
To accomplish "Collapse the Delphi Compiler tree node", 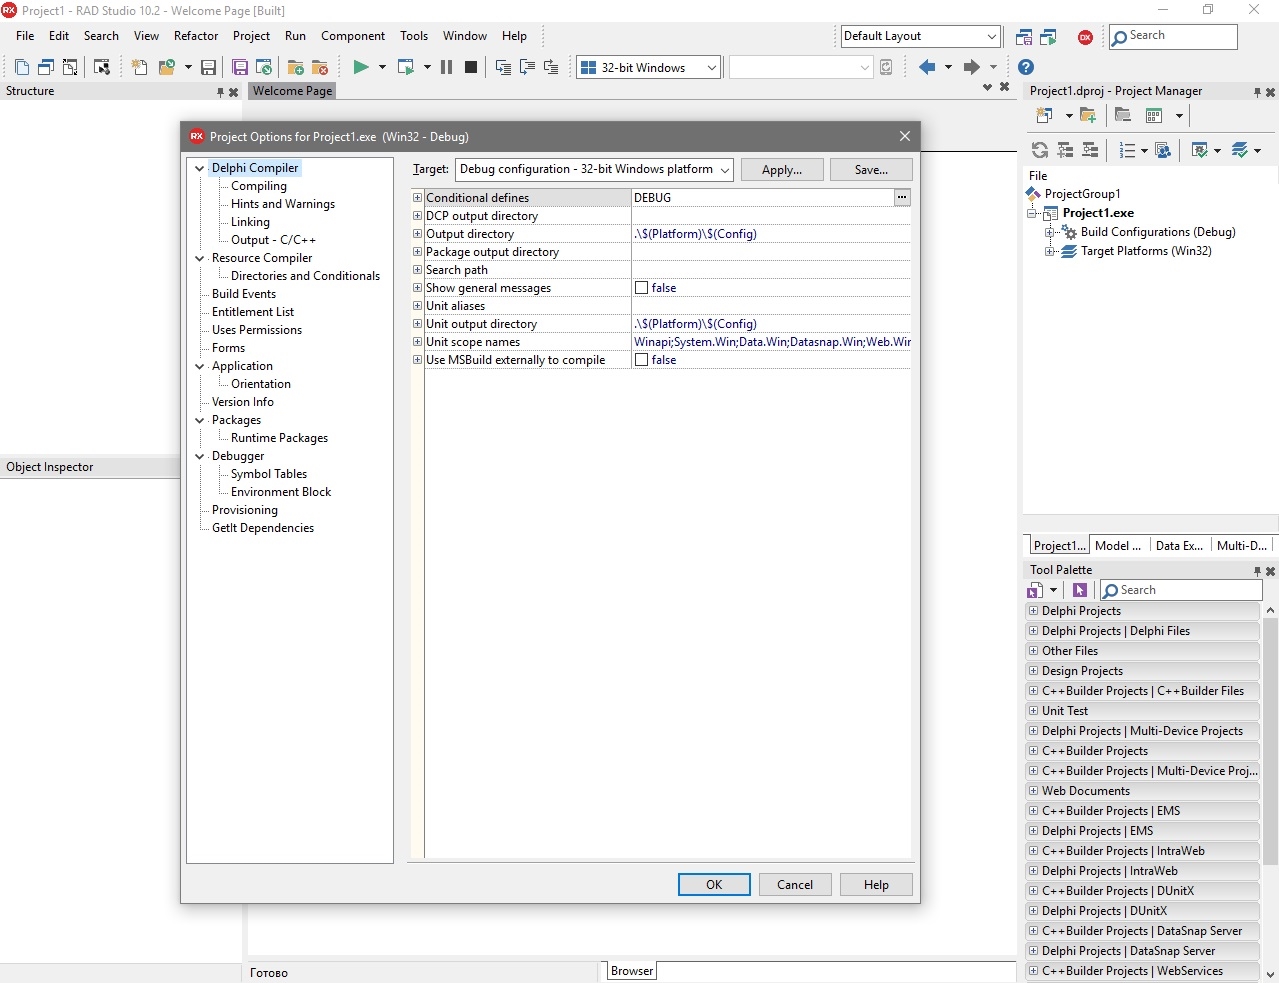I will coord(200,168).
